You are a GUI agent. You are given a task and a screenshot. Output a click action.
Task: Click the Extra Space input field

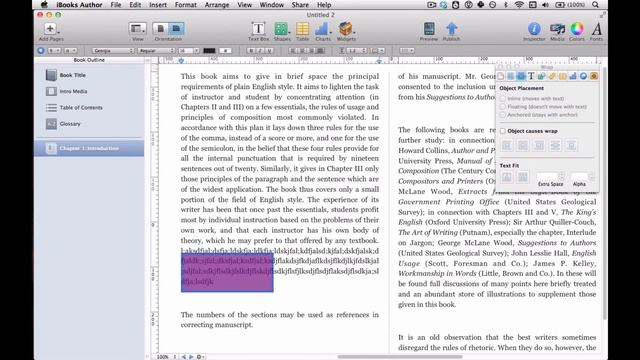click(547, 176)
